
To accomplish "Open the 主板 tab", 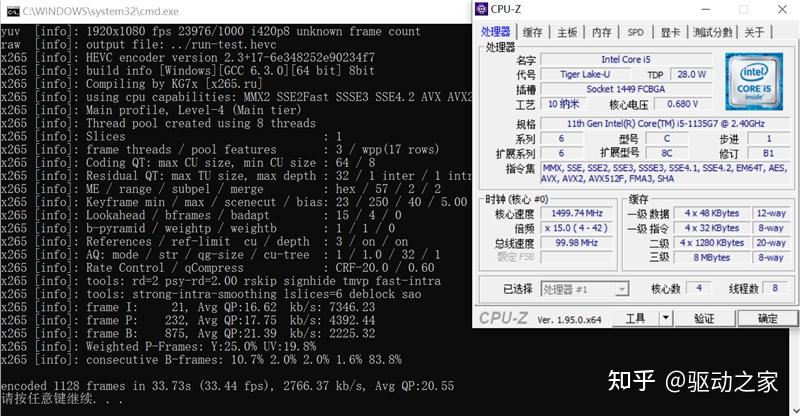I will click(567, 33).
